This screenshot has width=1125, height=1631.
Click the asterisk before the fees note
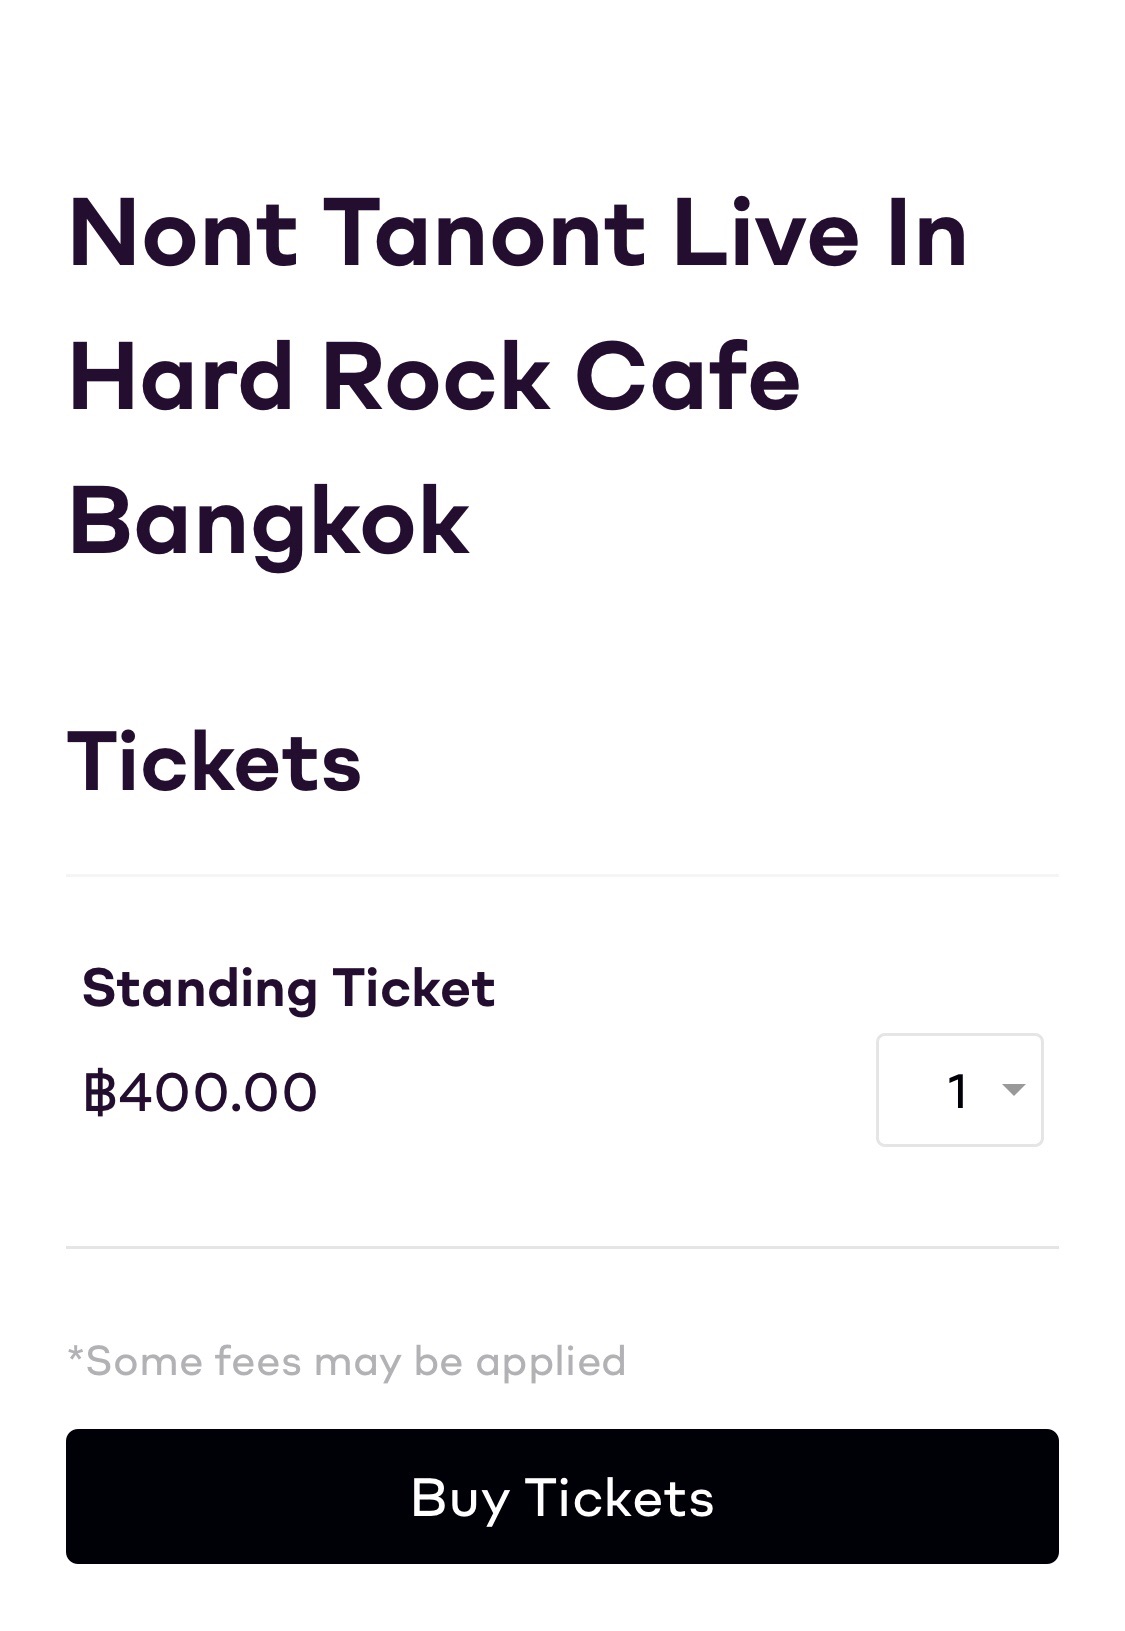(x=76, y=1358)
